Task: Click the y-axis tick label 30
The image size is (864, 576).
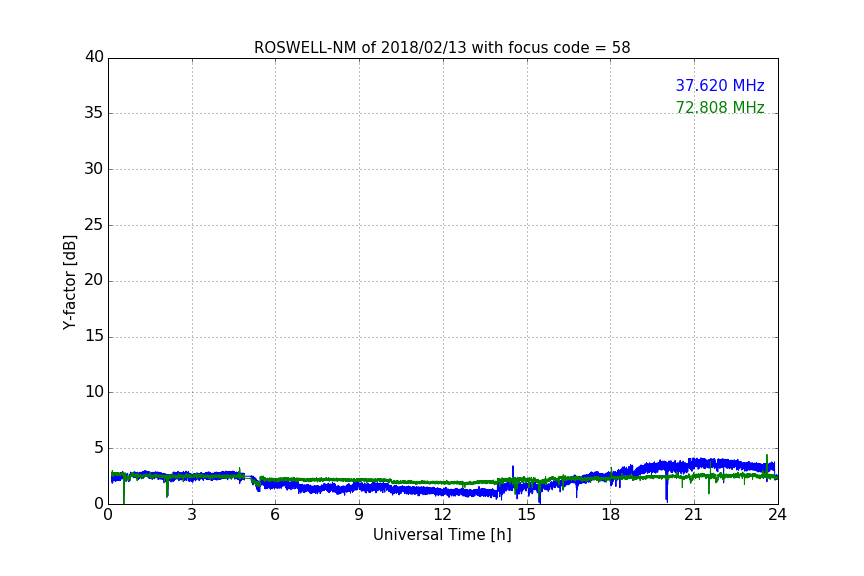Action: 94,169
